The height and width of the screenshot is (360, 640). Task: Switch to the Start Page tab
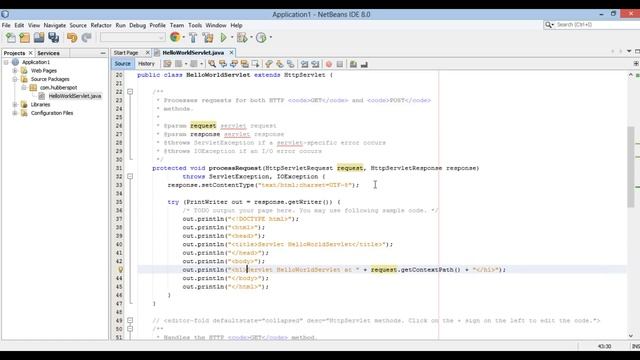coord(126,53)
